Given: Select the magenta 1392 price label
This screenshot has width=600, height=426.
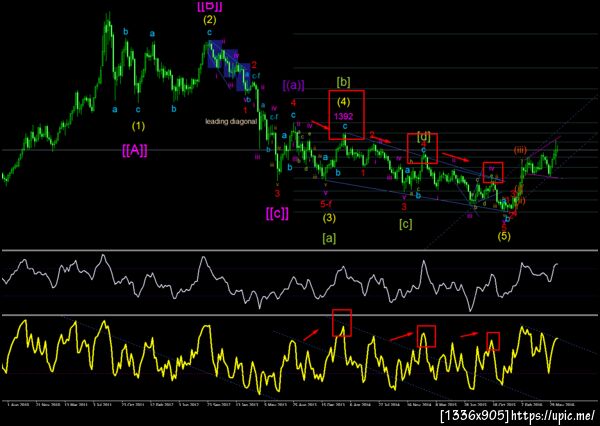Looking at the screenshot, I should tap(344, 116).
